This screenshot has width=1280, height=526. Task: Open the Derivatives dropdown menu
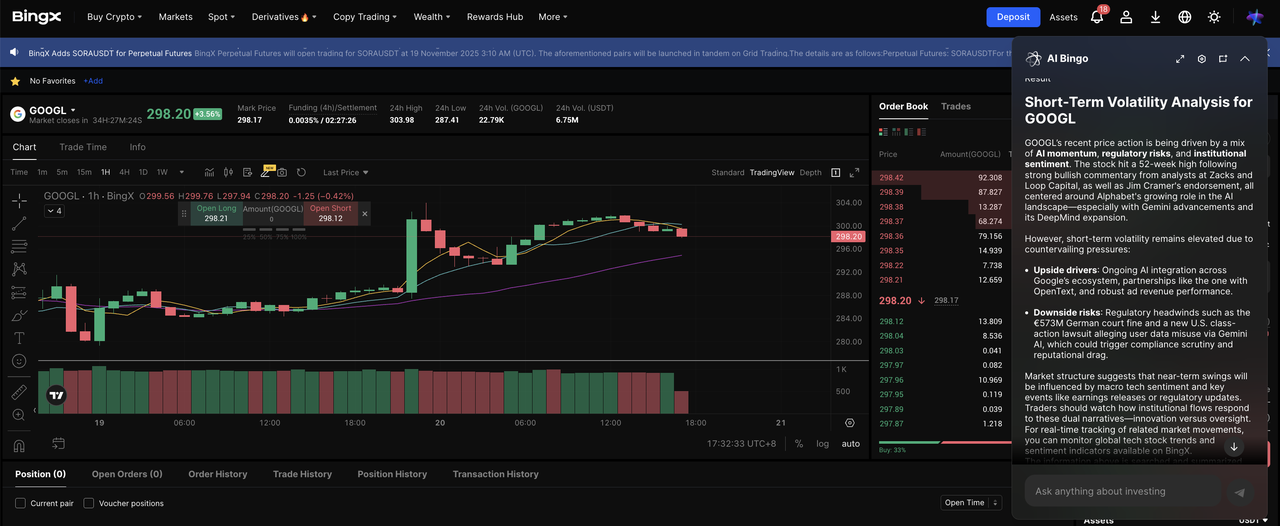[281, 17]
